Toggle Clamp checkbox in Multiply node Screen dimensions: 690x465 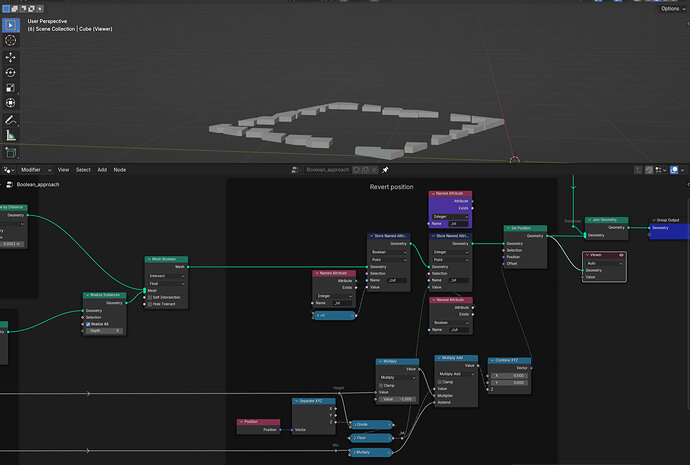point(381,385)
